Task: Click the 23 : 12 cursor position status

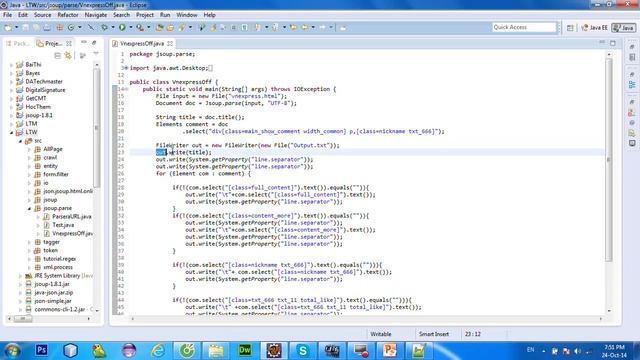Action: [472, 334]
